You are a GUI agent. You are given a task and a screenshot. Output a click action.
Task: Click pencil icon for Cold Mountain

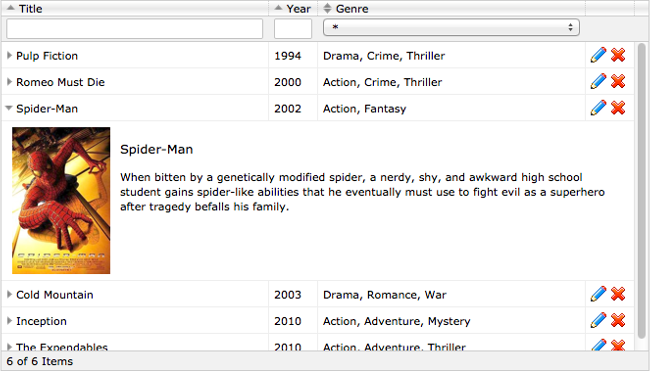tap(598, 294)
